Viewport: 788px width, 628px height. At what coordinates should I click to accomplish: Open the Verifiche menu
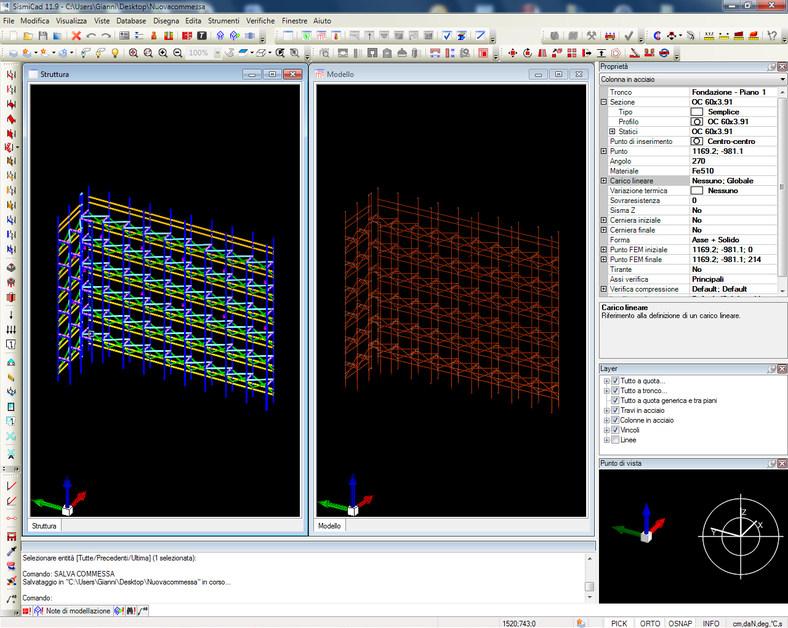[x=261, y=20]
